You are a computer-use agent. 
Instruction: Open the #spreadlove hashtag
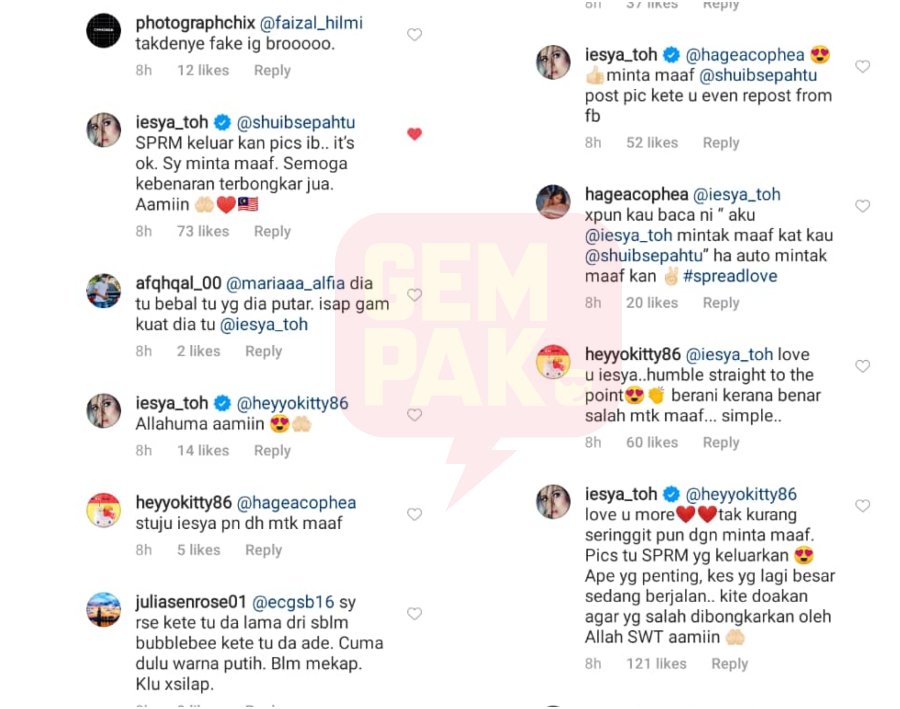coord(730,276)
